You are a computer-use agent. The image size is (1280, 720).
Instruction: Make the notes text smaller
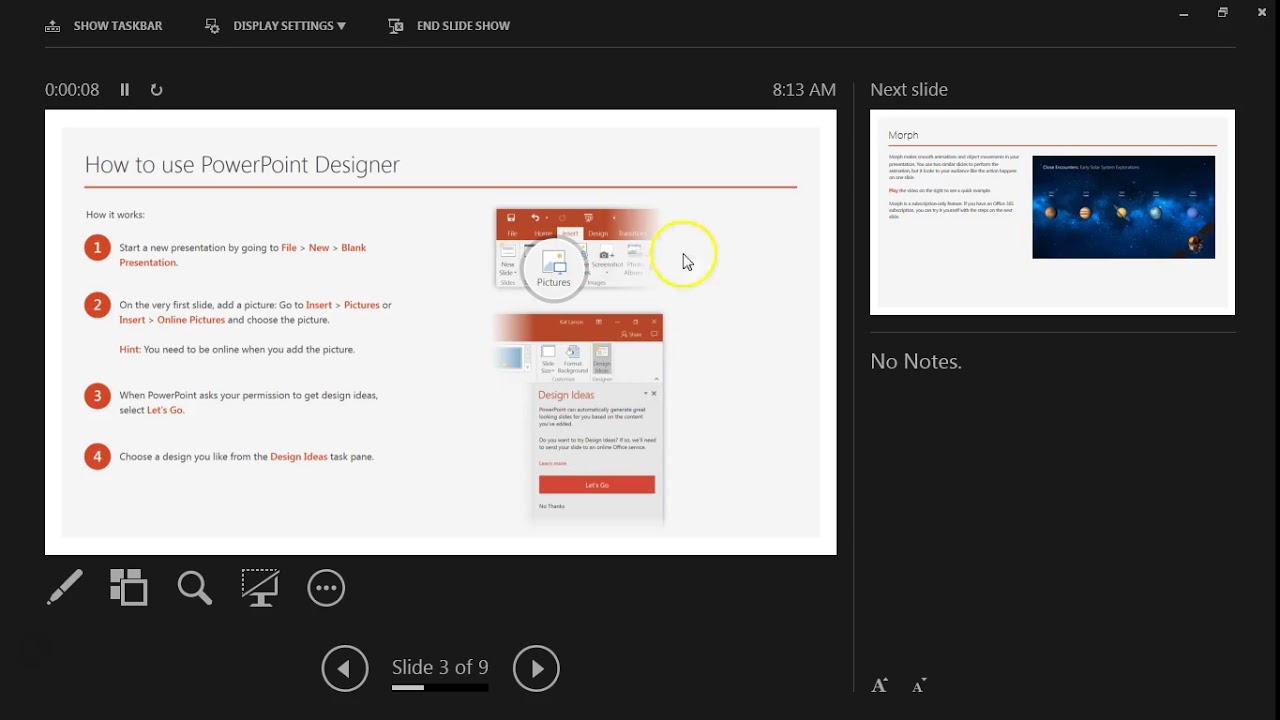919,685
